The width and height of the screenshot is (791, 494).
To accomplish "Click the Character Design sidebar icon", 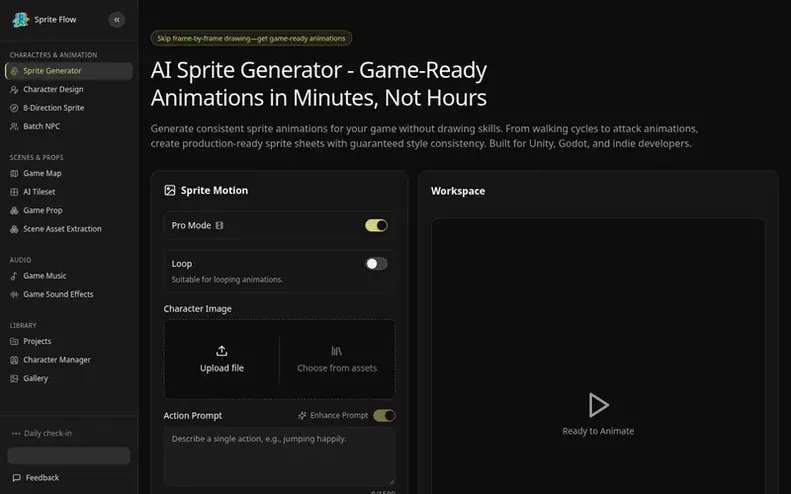I will pyautogui.click(x=14, y=89).
